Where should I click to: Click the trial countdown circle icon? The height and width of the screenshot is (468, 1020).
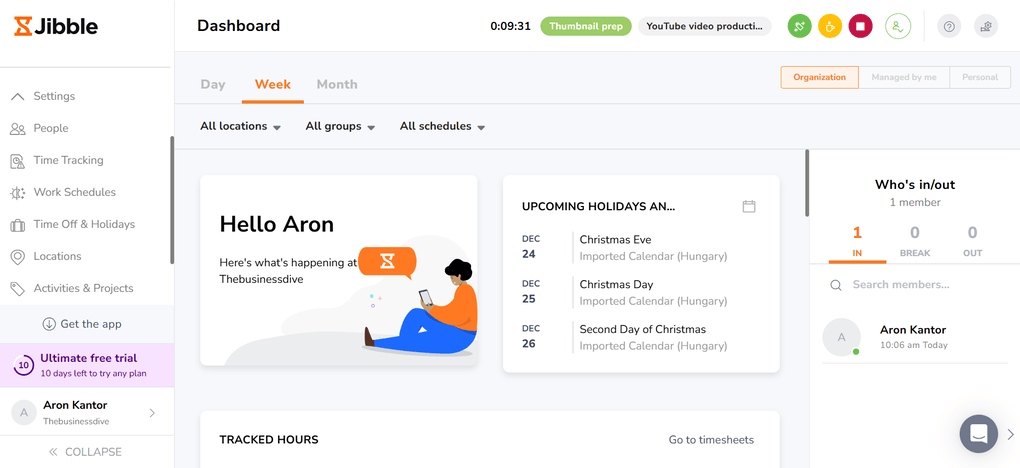pyautogui.click(x=23, y=365)
